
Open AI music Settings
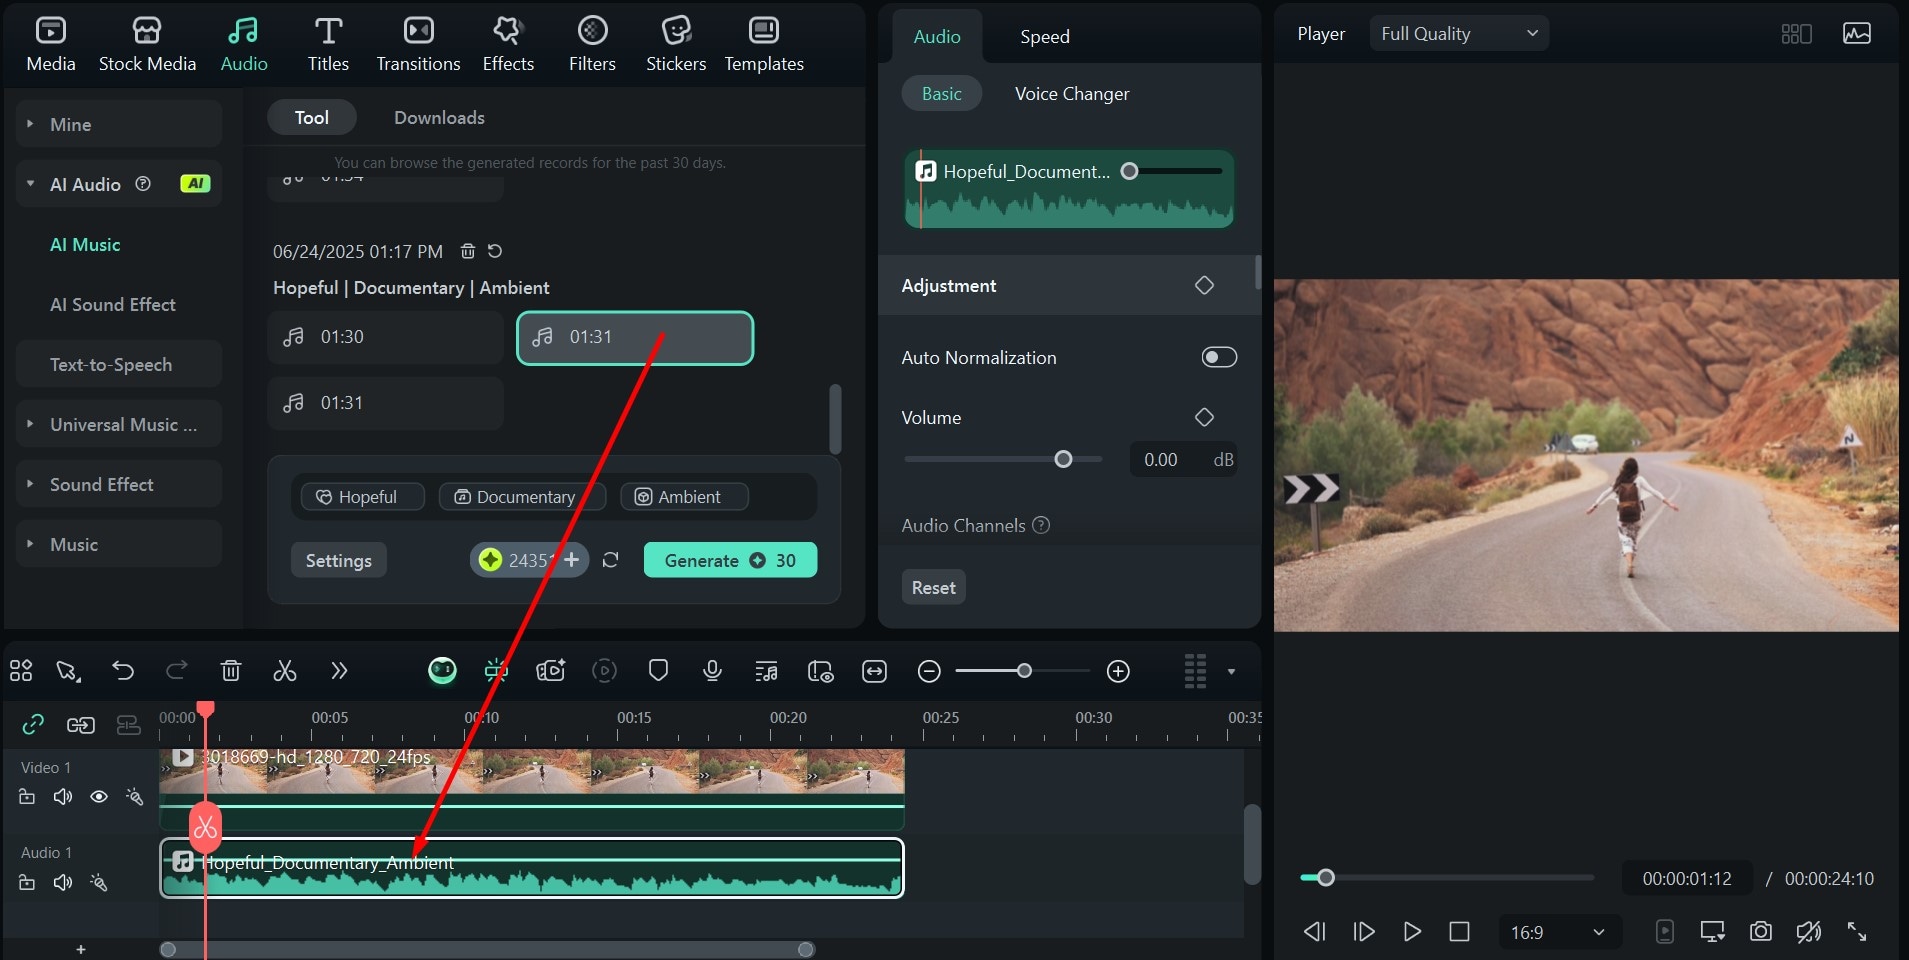point(338,560)
